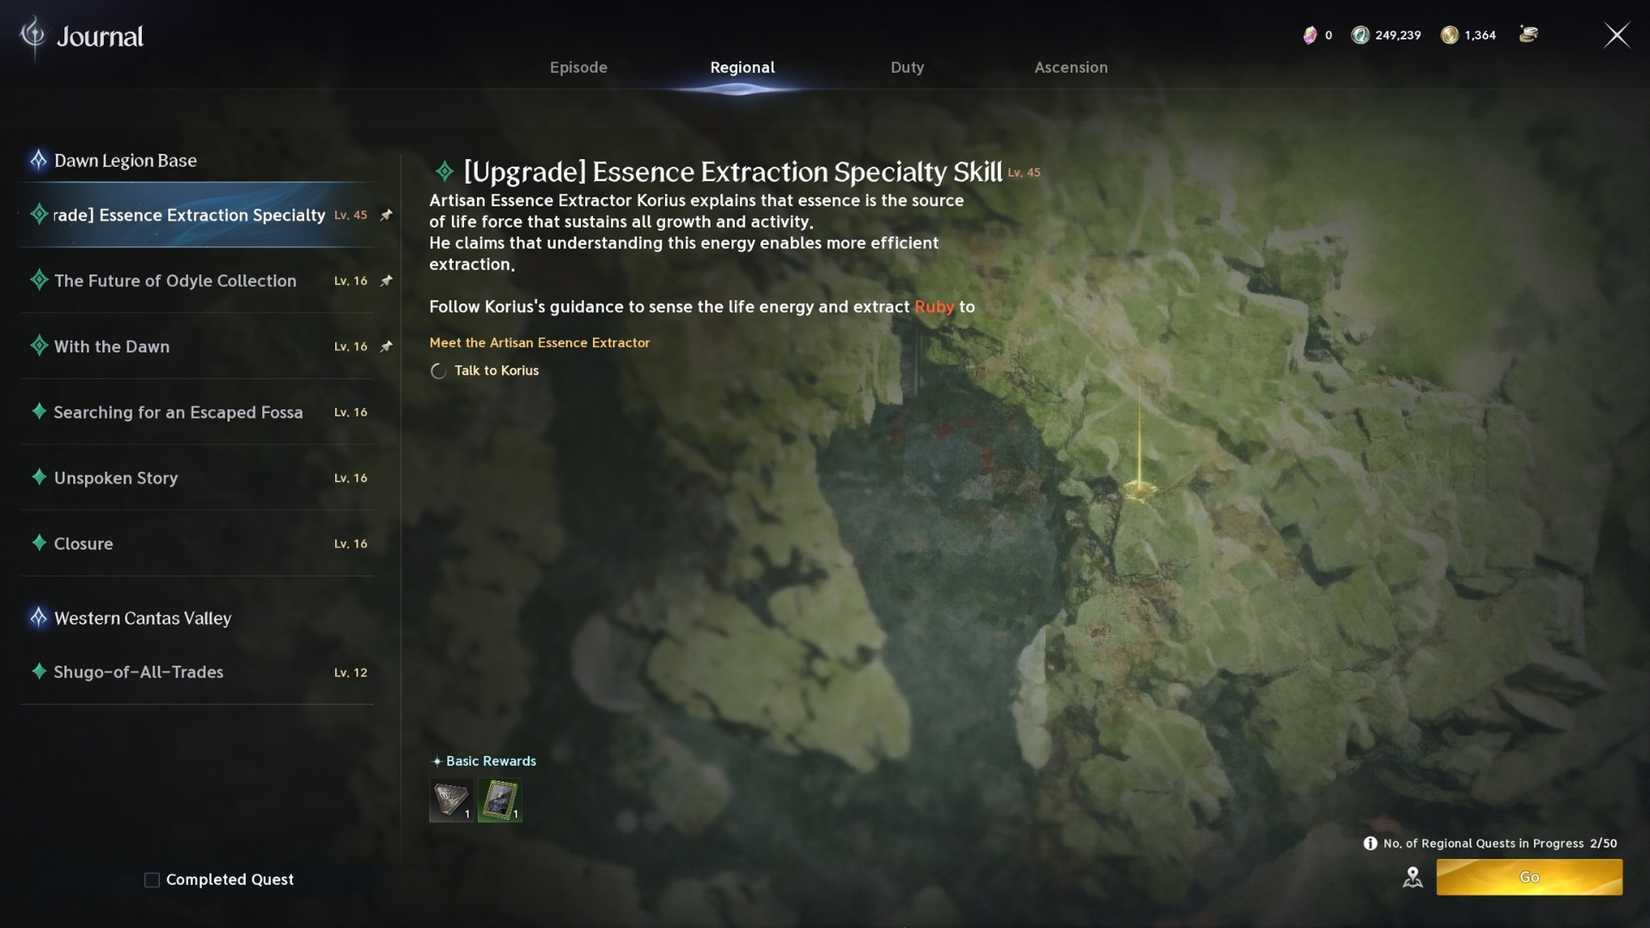Click the regional quests info icon

click(x=1370, y=843)
